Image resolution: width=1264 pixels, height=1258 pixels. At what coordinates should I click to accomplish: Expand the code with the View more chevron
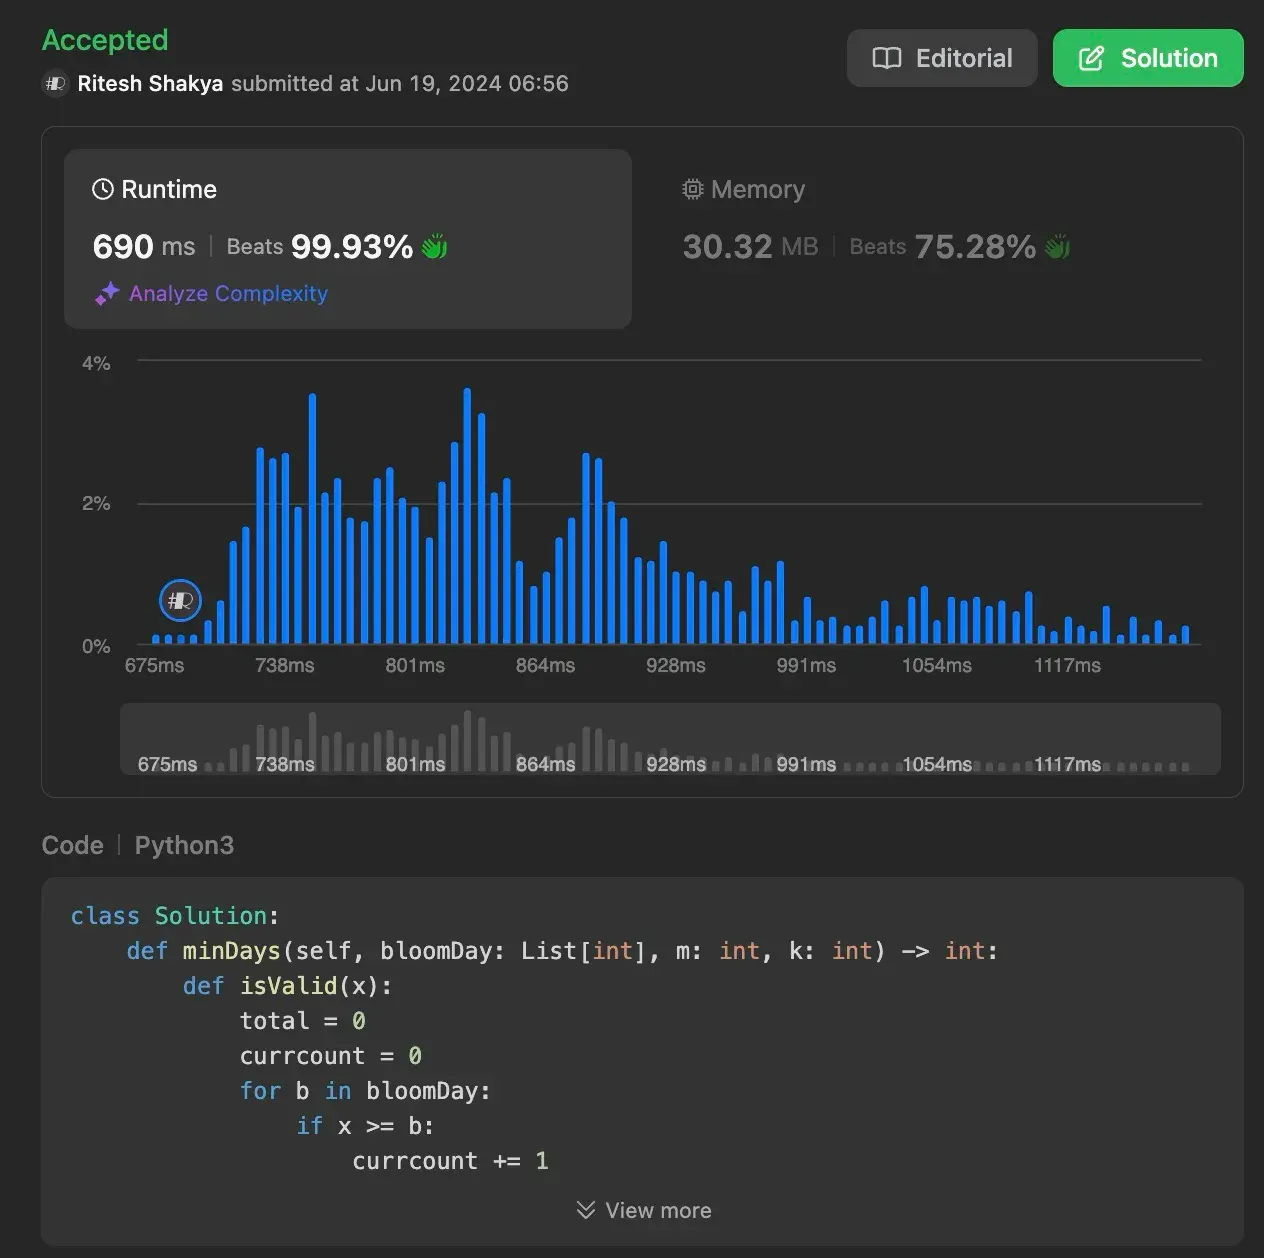(585, 1210)
